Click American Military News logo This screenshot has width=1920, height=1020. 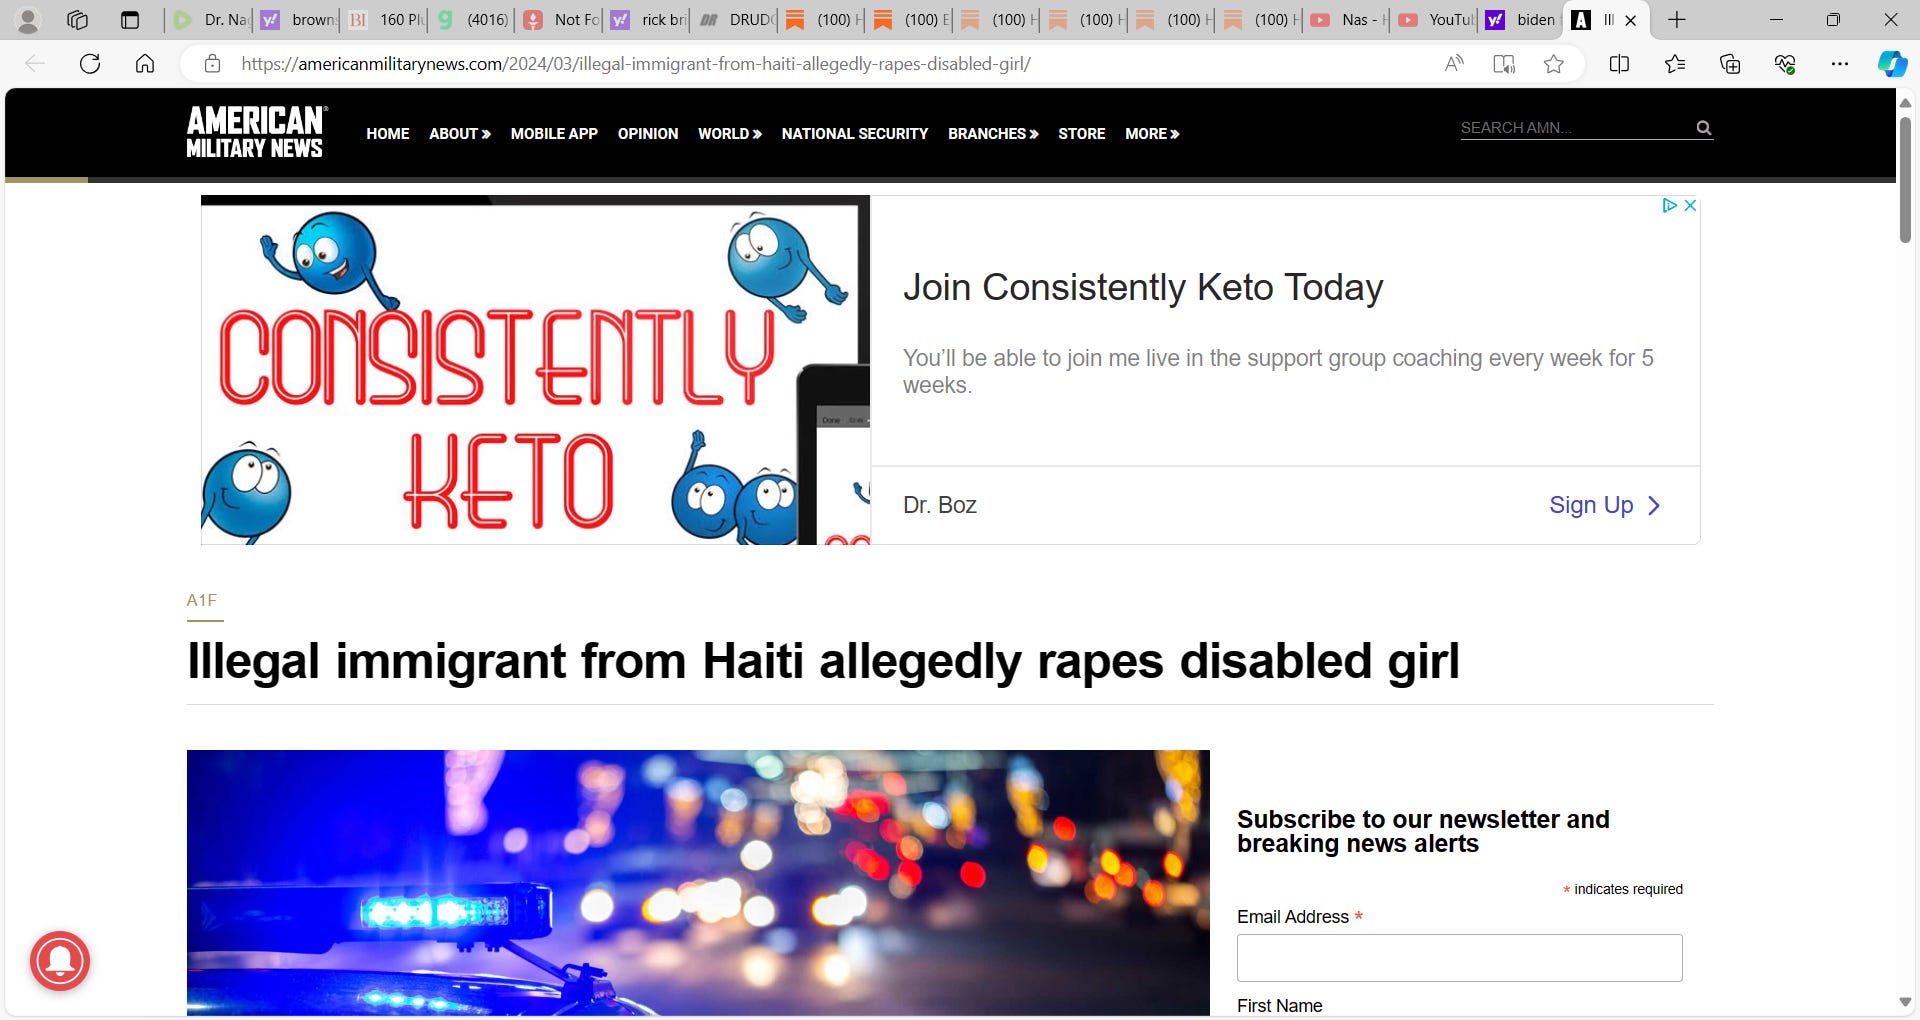pyautogui.click(x=255, y=133)
